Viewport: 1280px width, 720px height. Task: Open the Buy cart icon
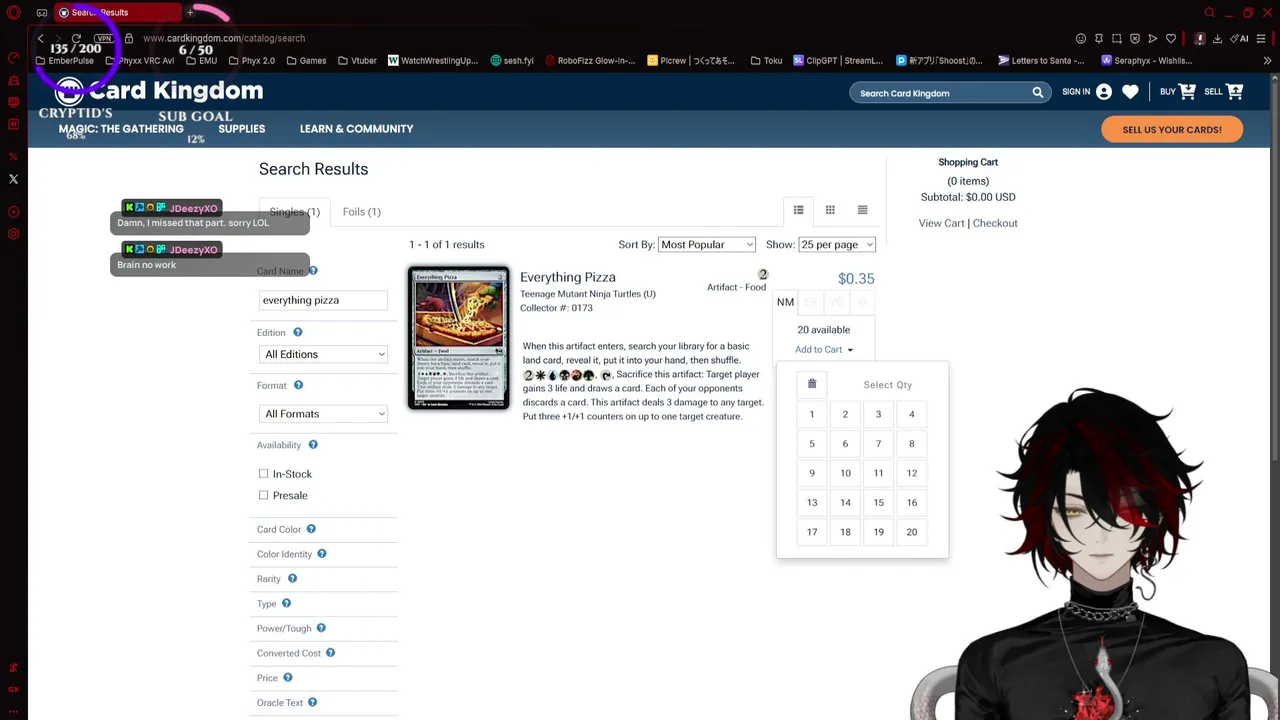tap(1187, 92)
